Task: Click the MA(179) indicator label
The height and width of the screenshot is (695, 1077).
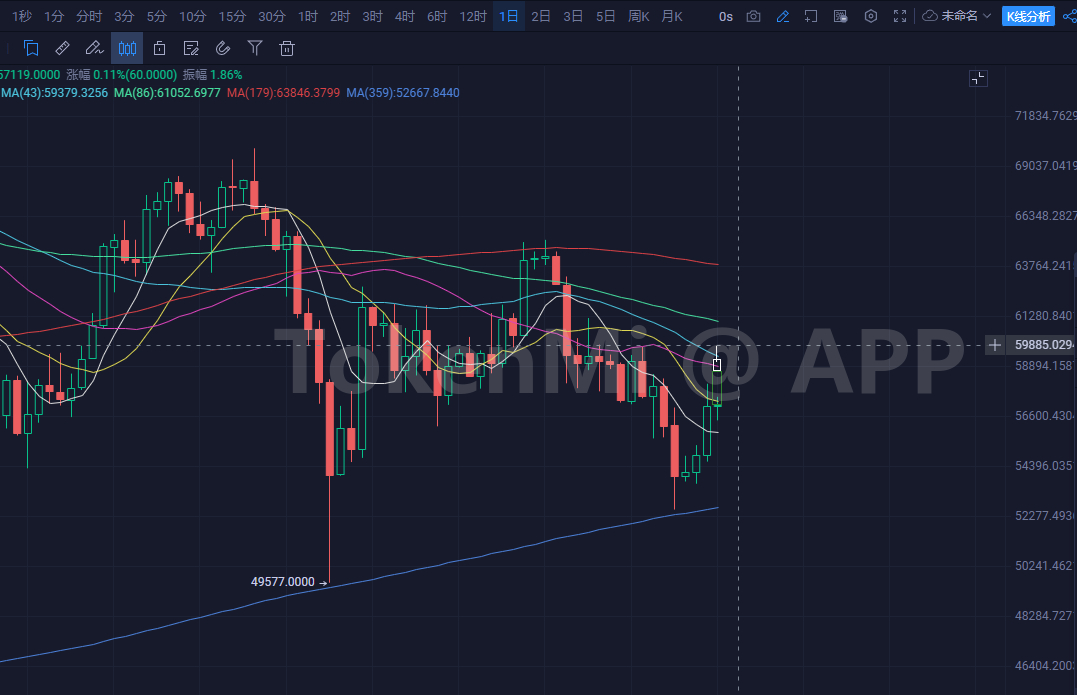Action: tap(283, 92)
